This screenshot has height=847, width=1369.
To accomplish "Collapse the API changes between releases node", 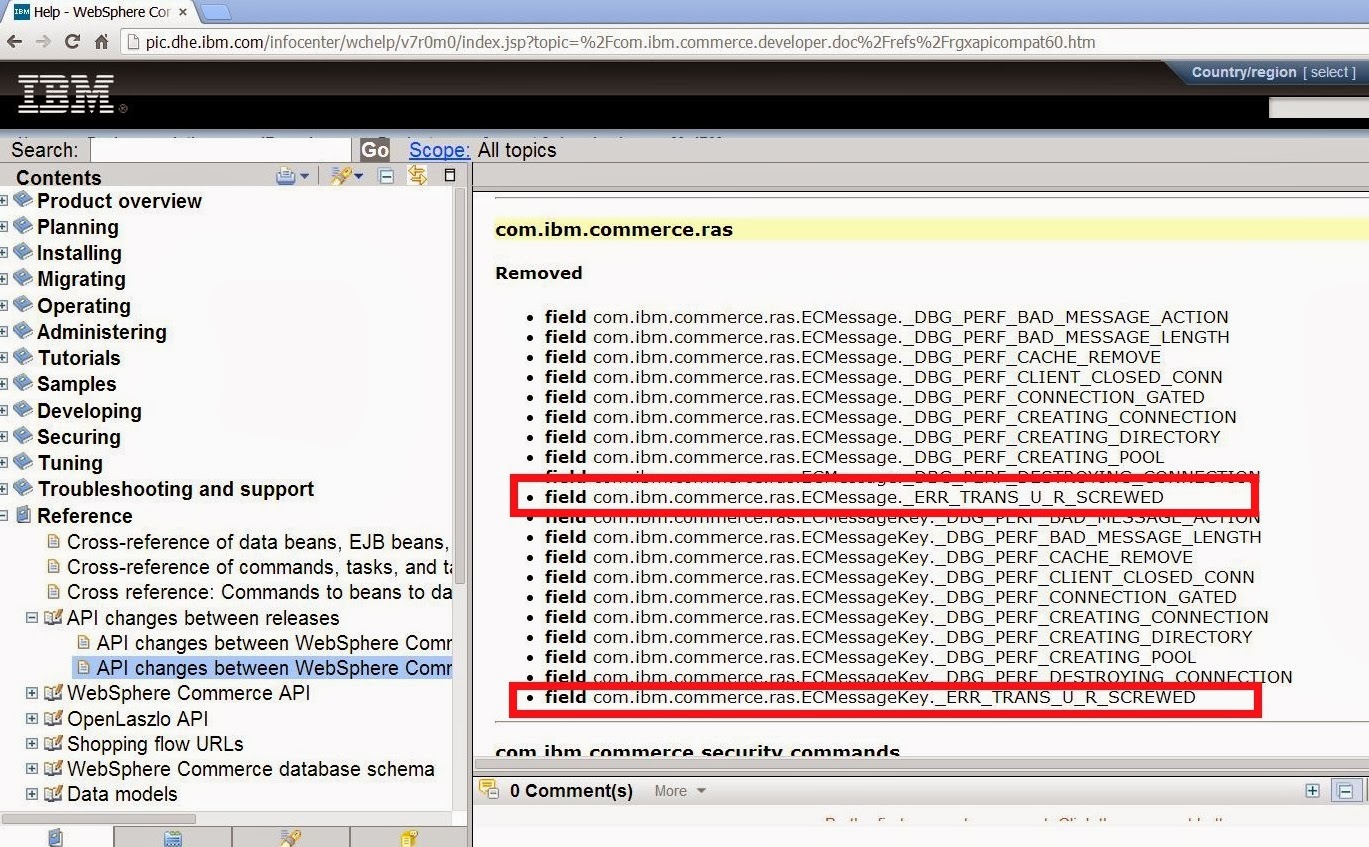I will click(32, 618).
